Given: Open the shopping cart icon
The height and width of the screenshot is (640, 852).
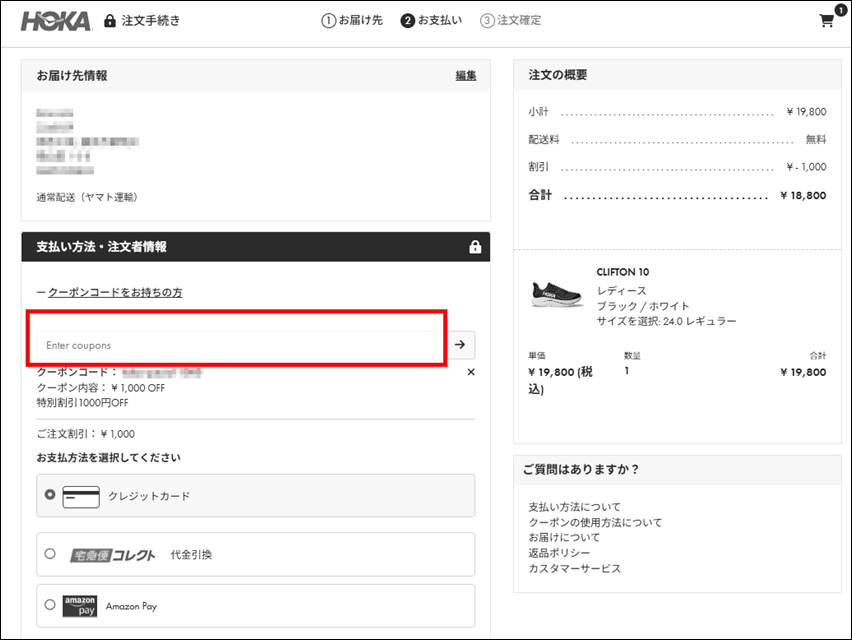Looking at the screenshot, I should click(826, 21).
